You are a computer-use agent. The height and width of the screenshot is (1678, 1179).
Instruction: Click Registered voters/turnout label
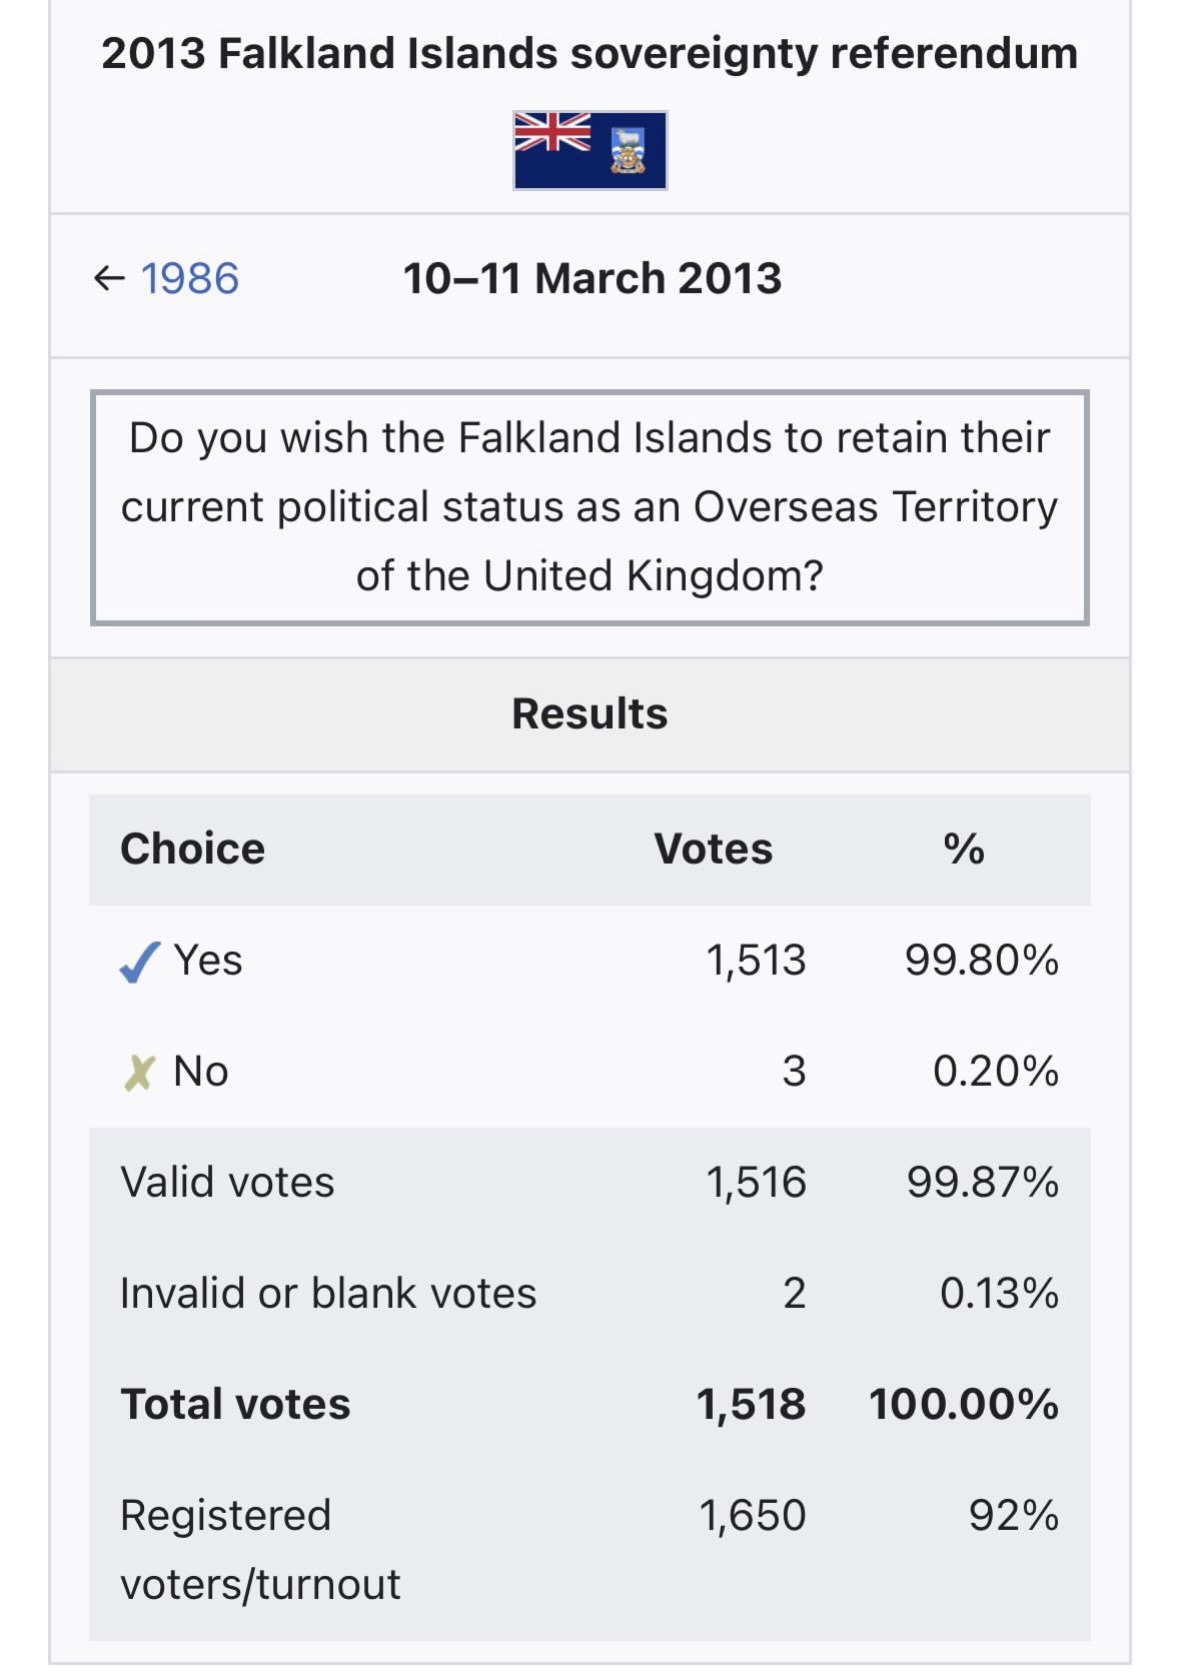pos(260,1550)
